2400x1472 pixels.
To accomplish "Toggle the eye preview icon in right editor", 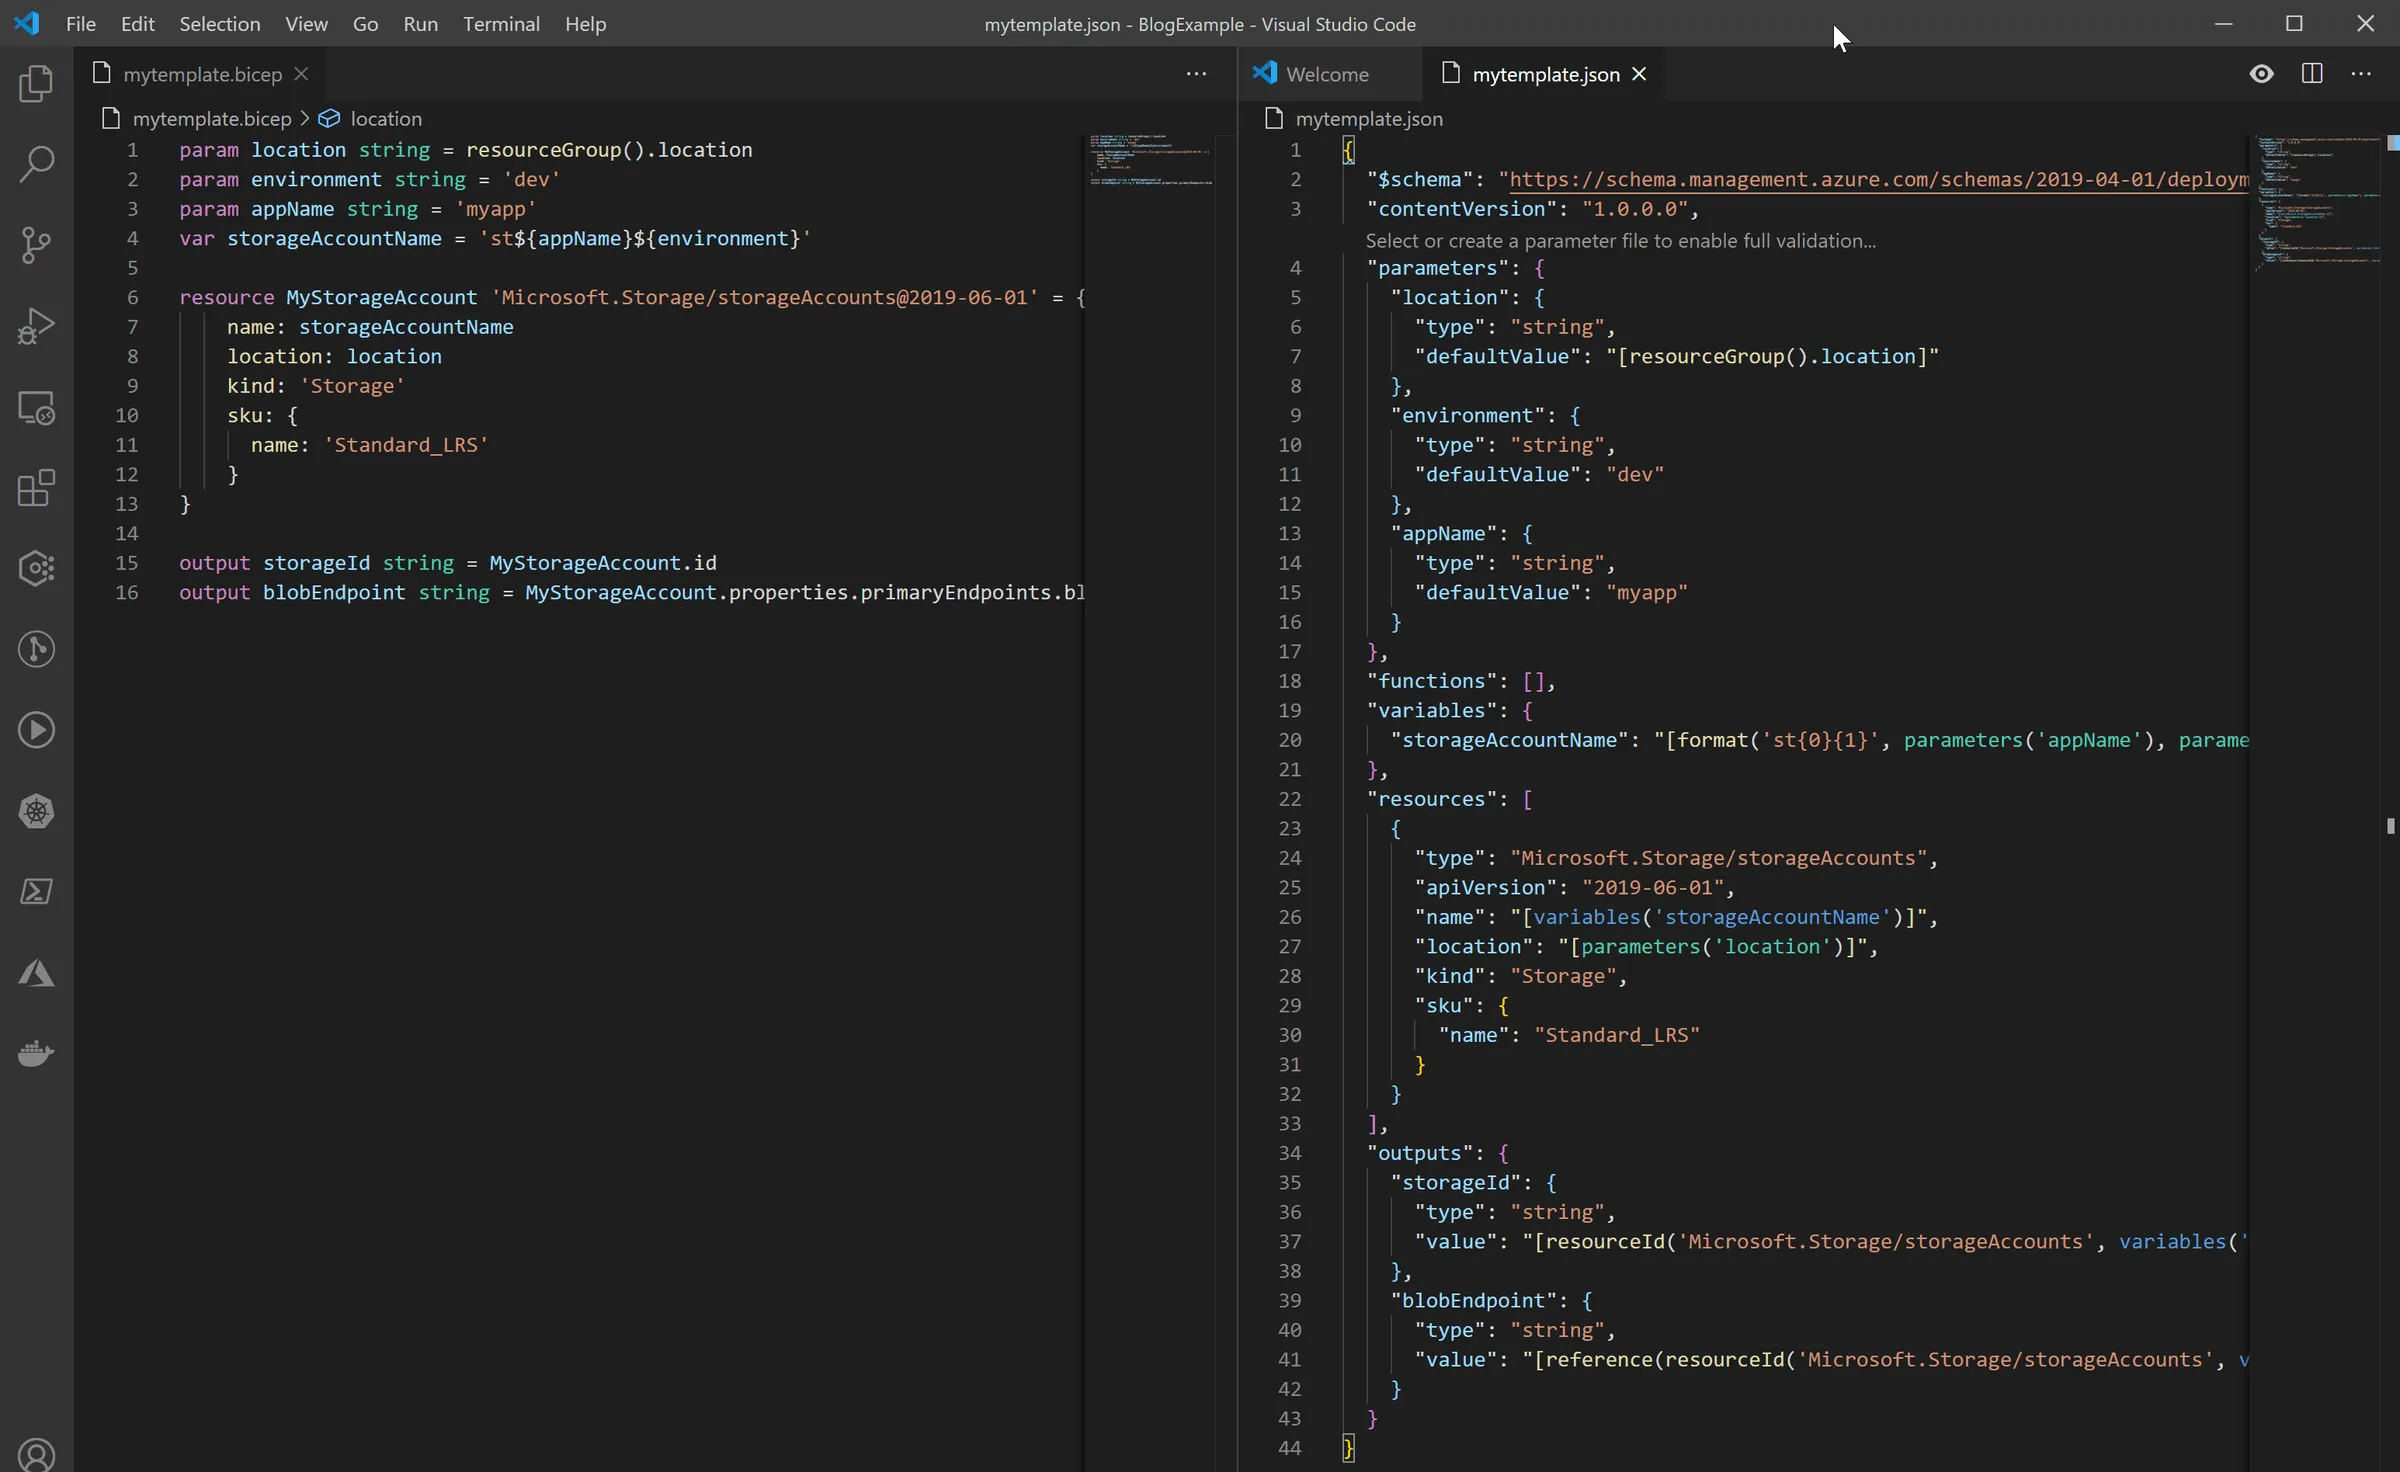I will click(2261, 74).
